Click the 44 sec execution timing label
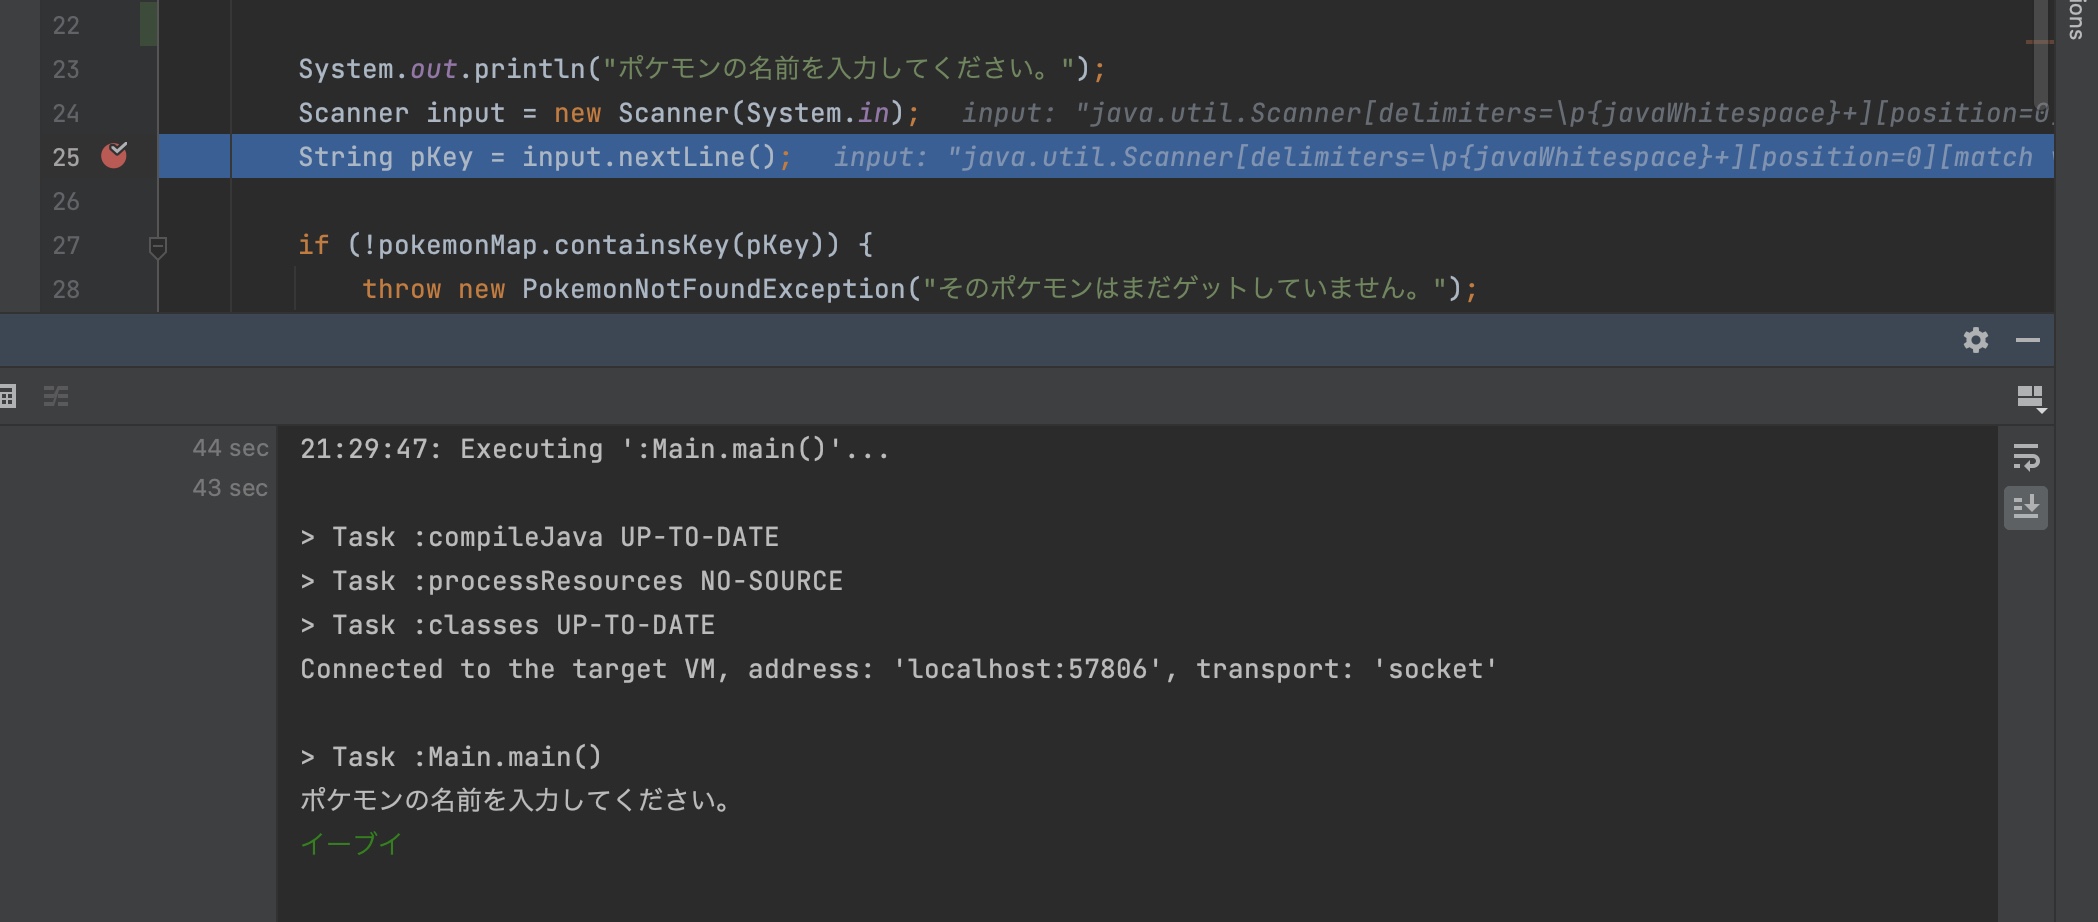 click(228, 448)
